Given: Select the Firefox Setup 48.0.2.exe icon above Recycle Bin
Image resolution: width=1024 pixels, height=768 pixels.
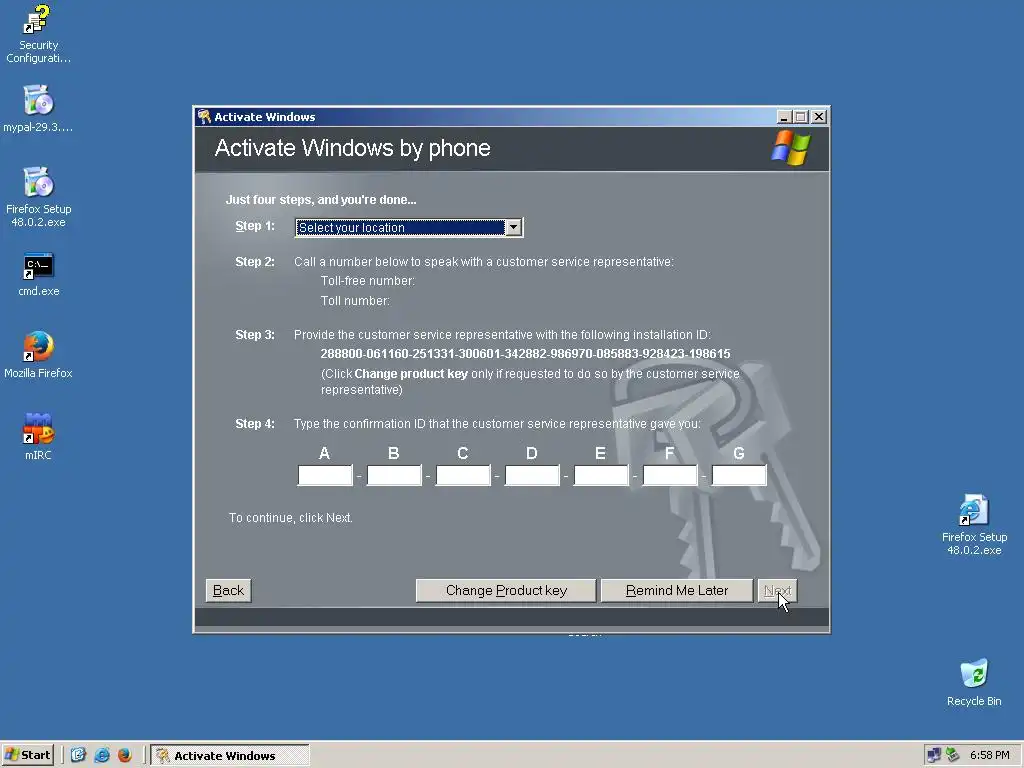Looking at the screenshot, I should 974,524.
